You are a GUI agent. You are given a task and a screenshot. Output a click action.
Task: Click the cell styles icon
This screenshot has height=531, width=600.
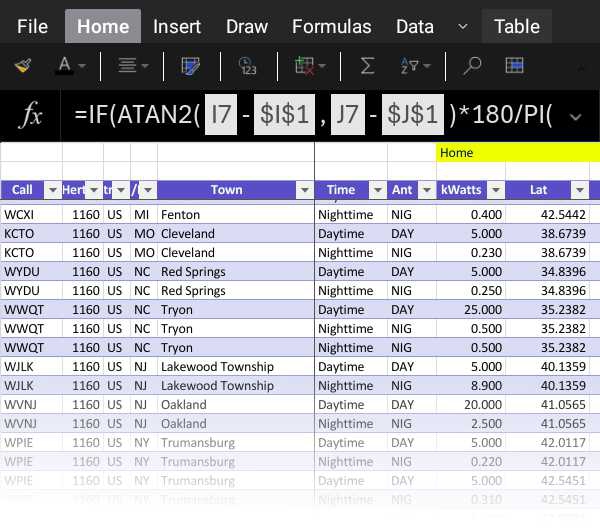[190, 66]
